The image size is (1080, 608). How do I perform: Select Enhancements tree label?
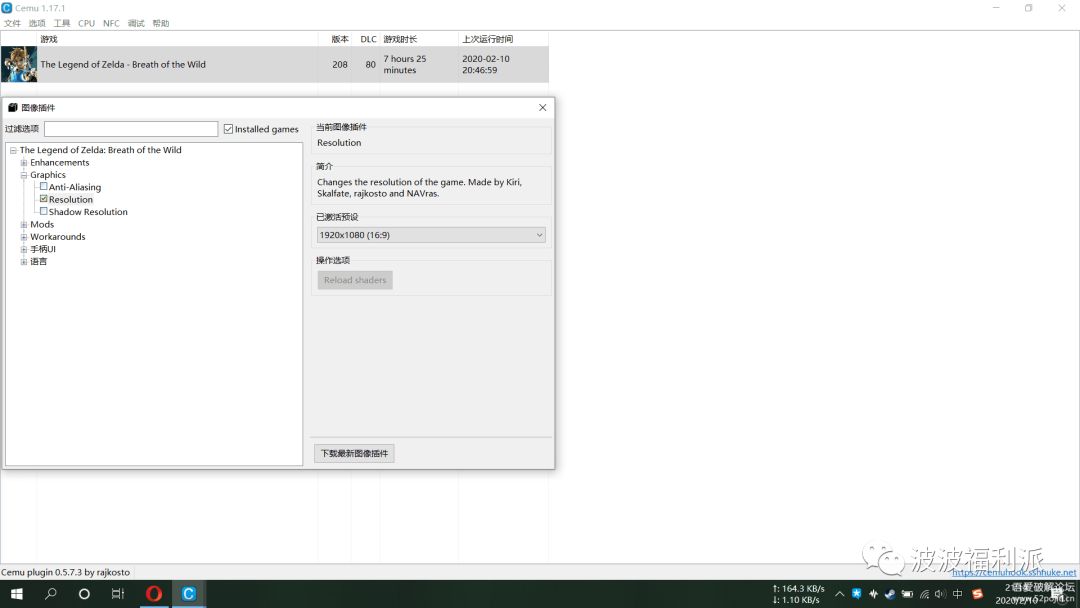60,163
